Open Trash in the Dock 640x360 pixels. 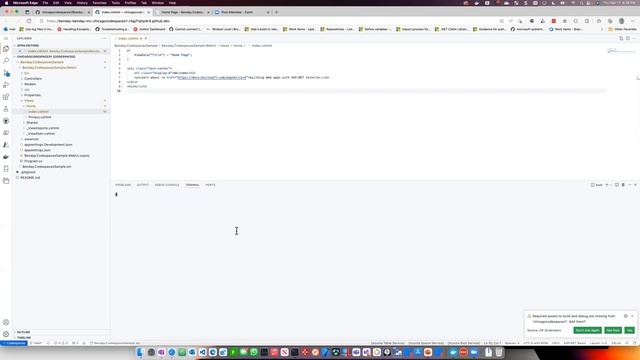point(499,352)
